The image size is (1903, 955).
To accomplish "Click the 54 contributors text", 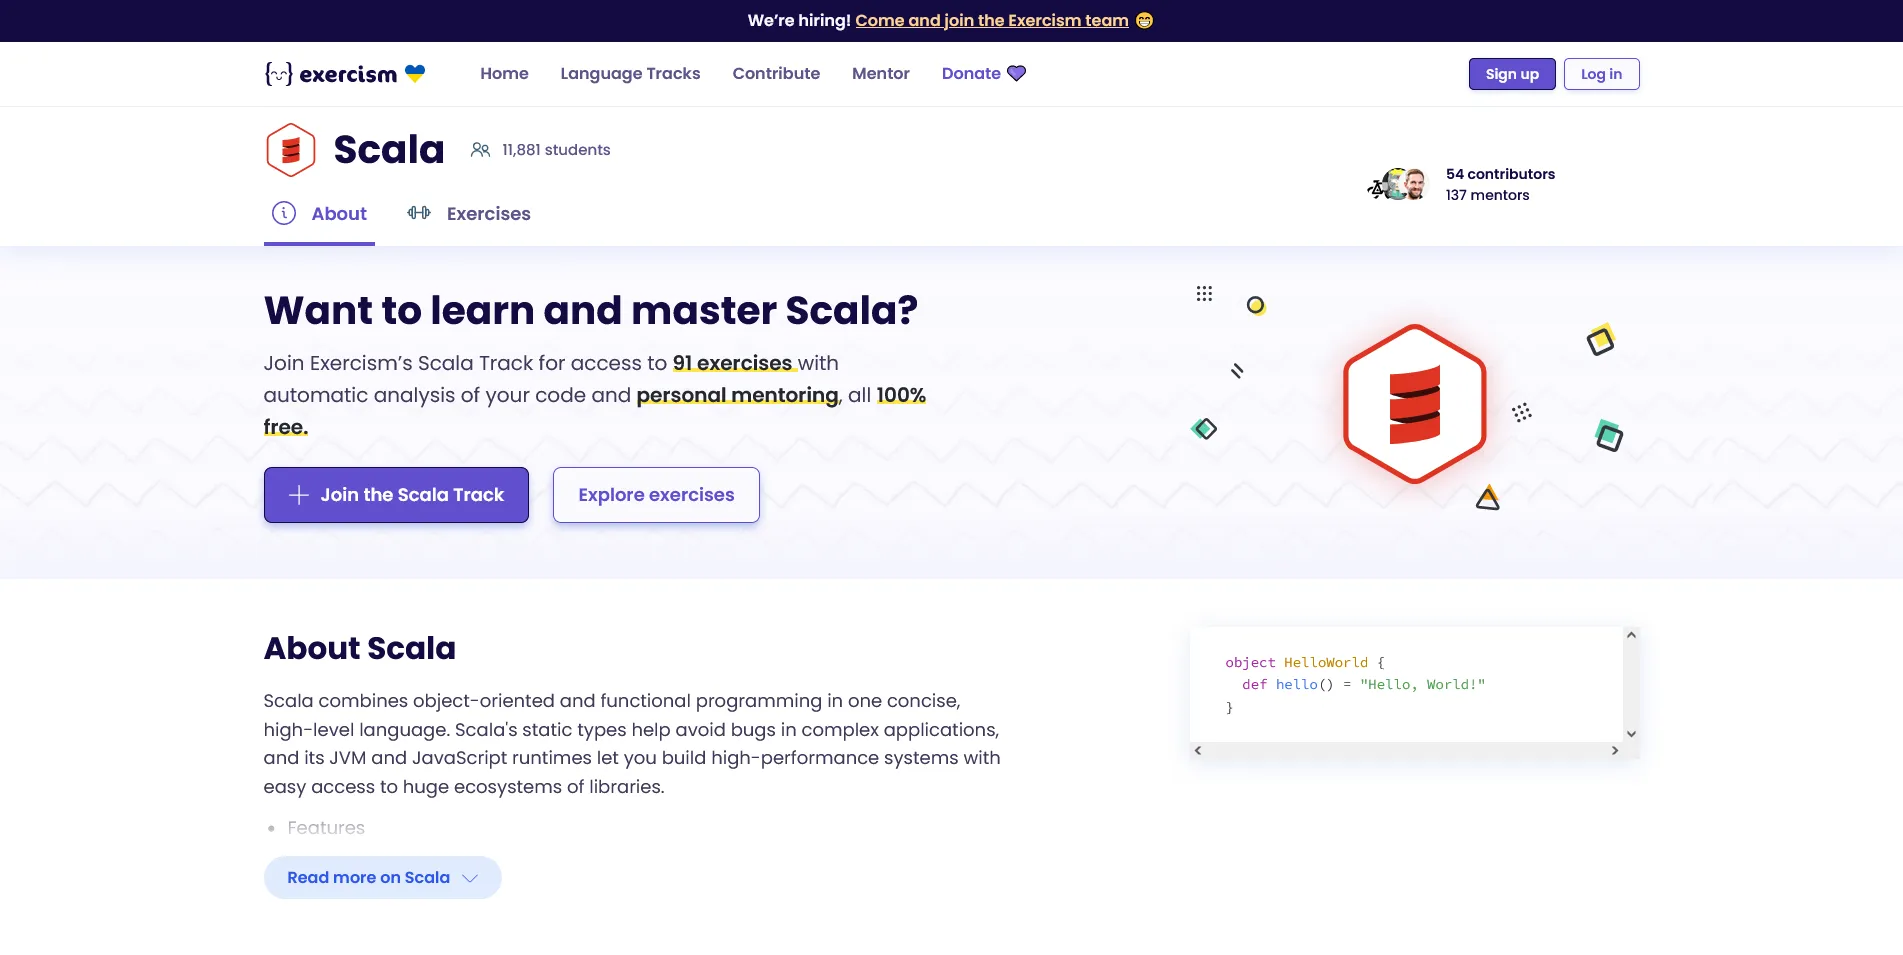I will pos(1500,174).
